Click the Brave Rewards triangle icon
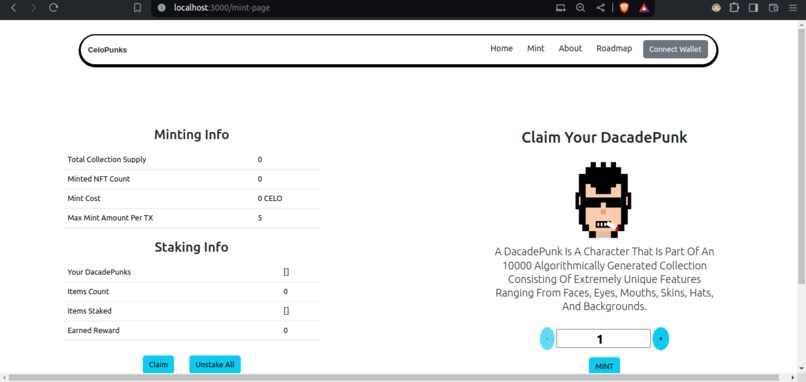This screenshot has width=806, height=382. pos(644,8)
